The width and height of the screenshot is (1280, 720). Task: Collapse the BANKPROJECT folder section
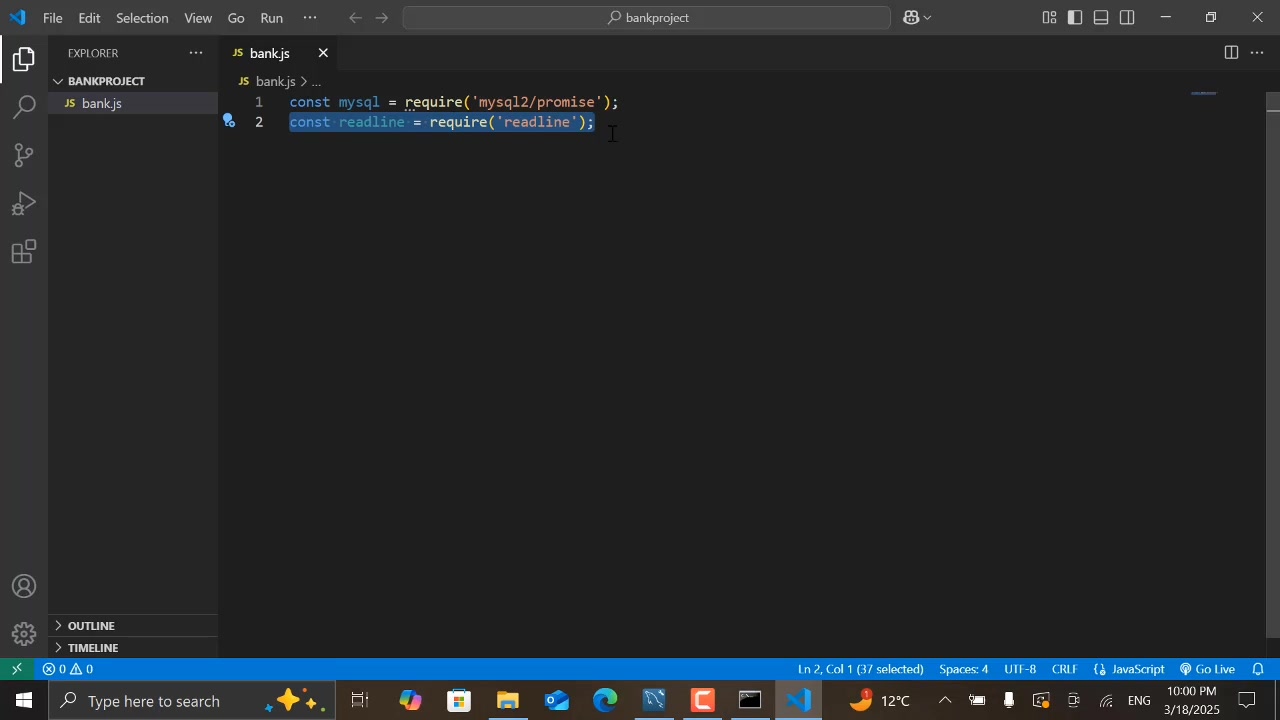133,81
